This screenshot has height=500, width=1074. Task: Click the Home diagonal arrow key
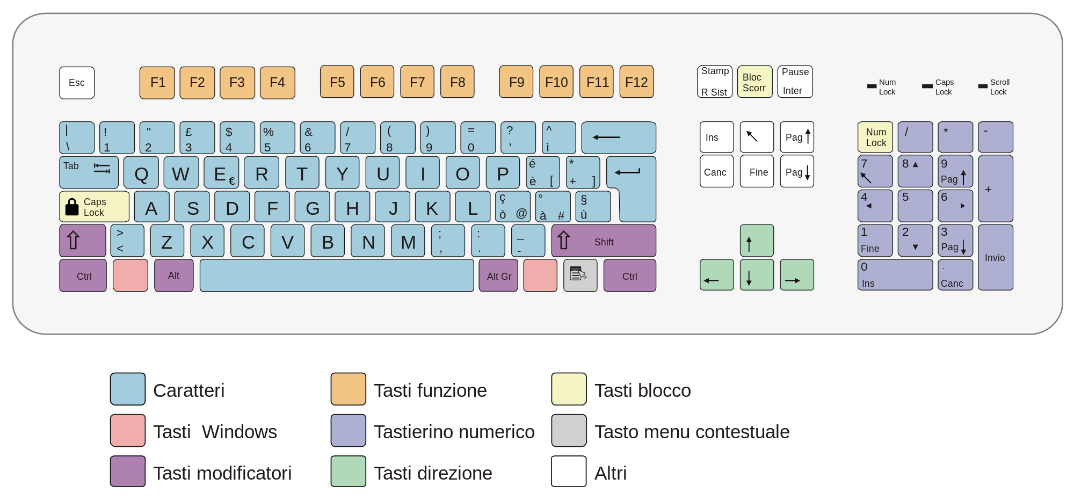coord(756,137)
